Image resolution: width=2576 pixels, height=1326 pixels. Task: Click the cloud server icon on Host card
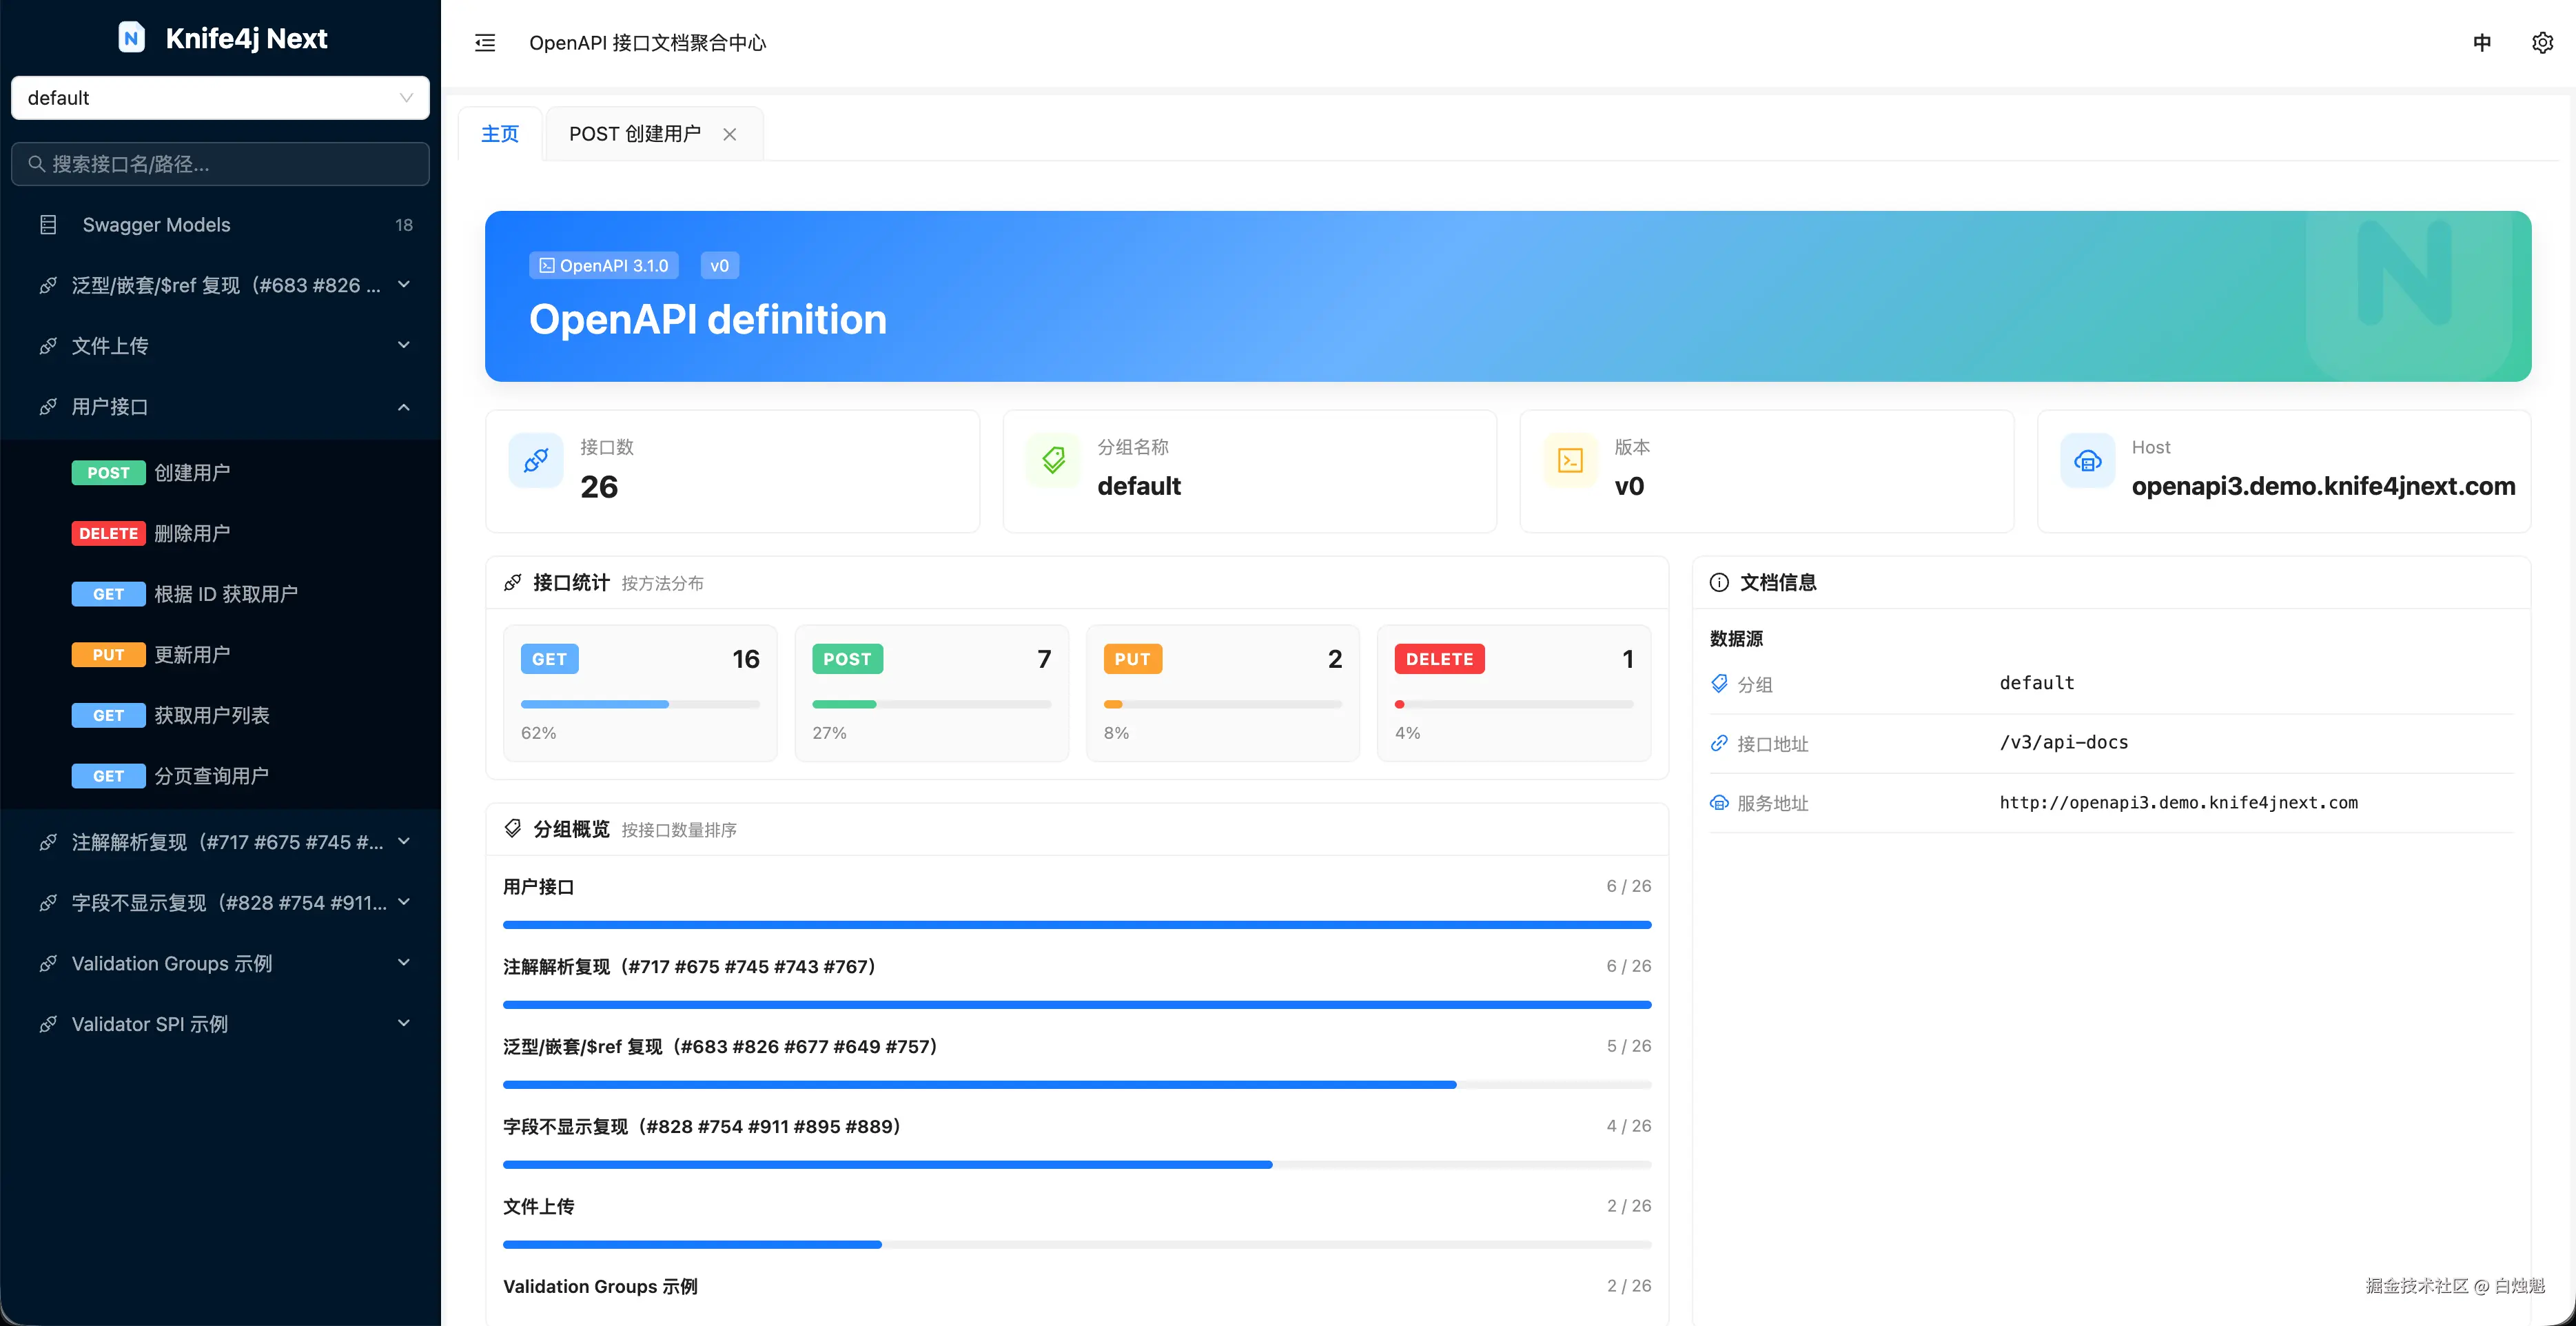click(2088, 461)
